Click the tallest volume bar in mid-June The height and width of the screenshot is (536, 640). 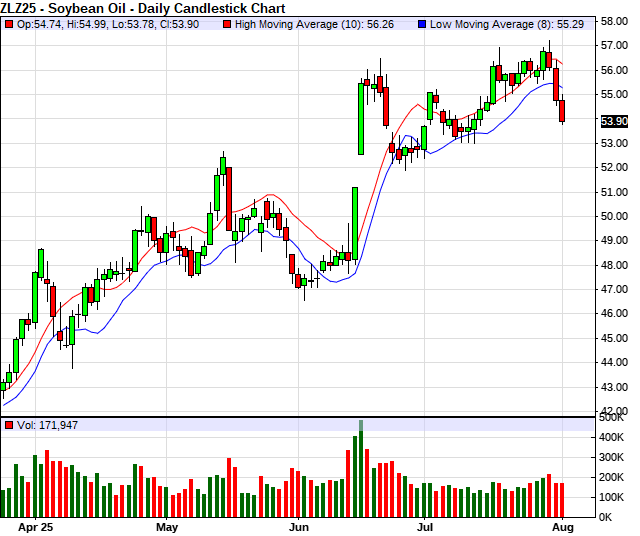360,470
